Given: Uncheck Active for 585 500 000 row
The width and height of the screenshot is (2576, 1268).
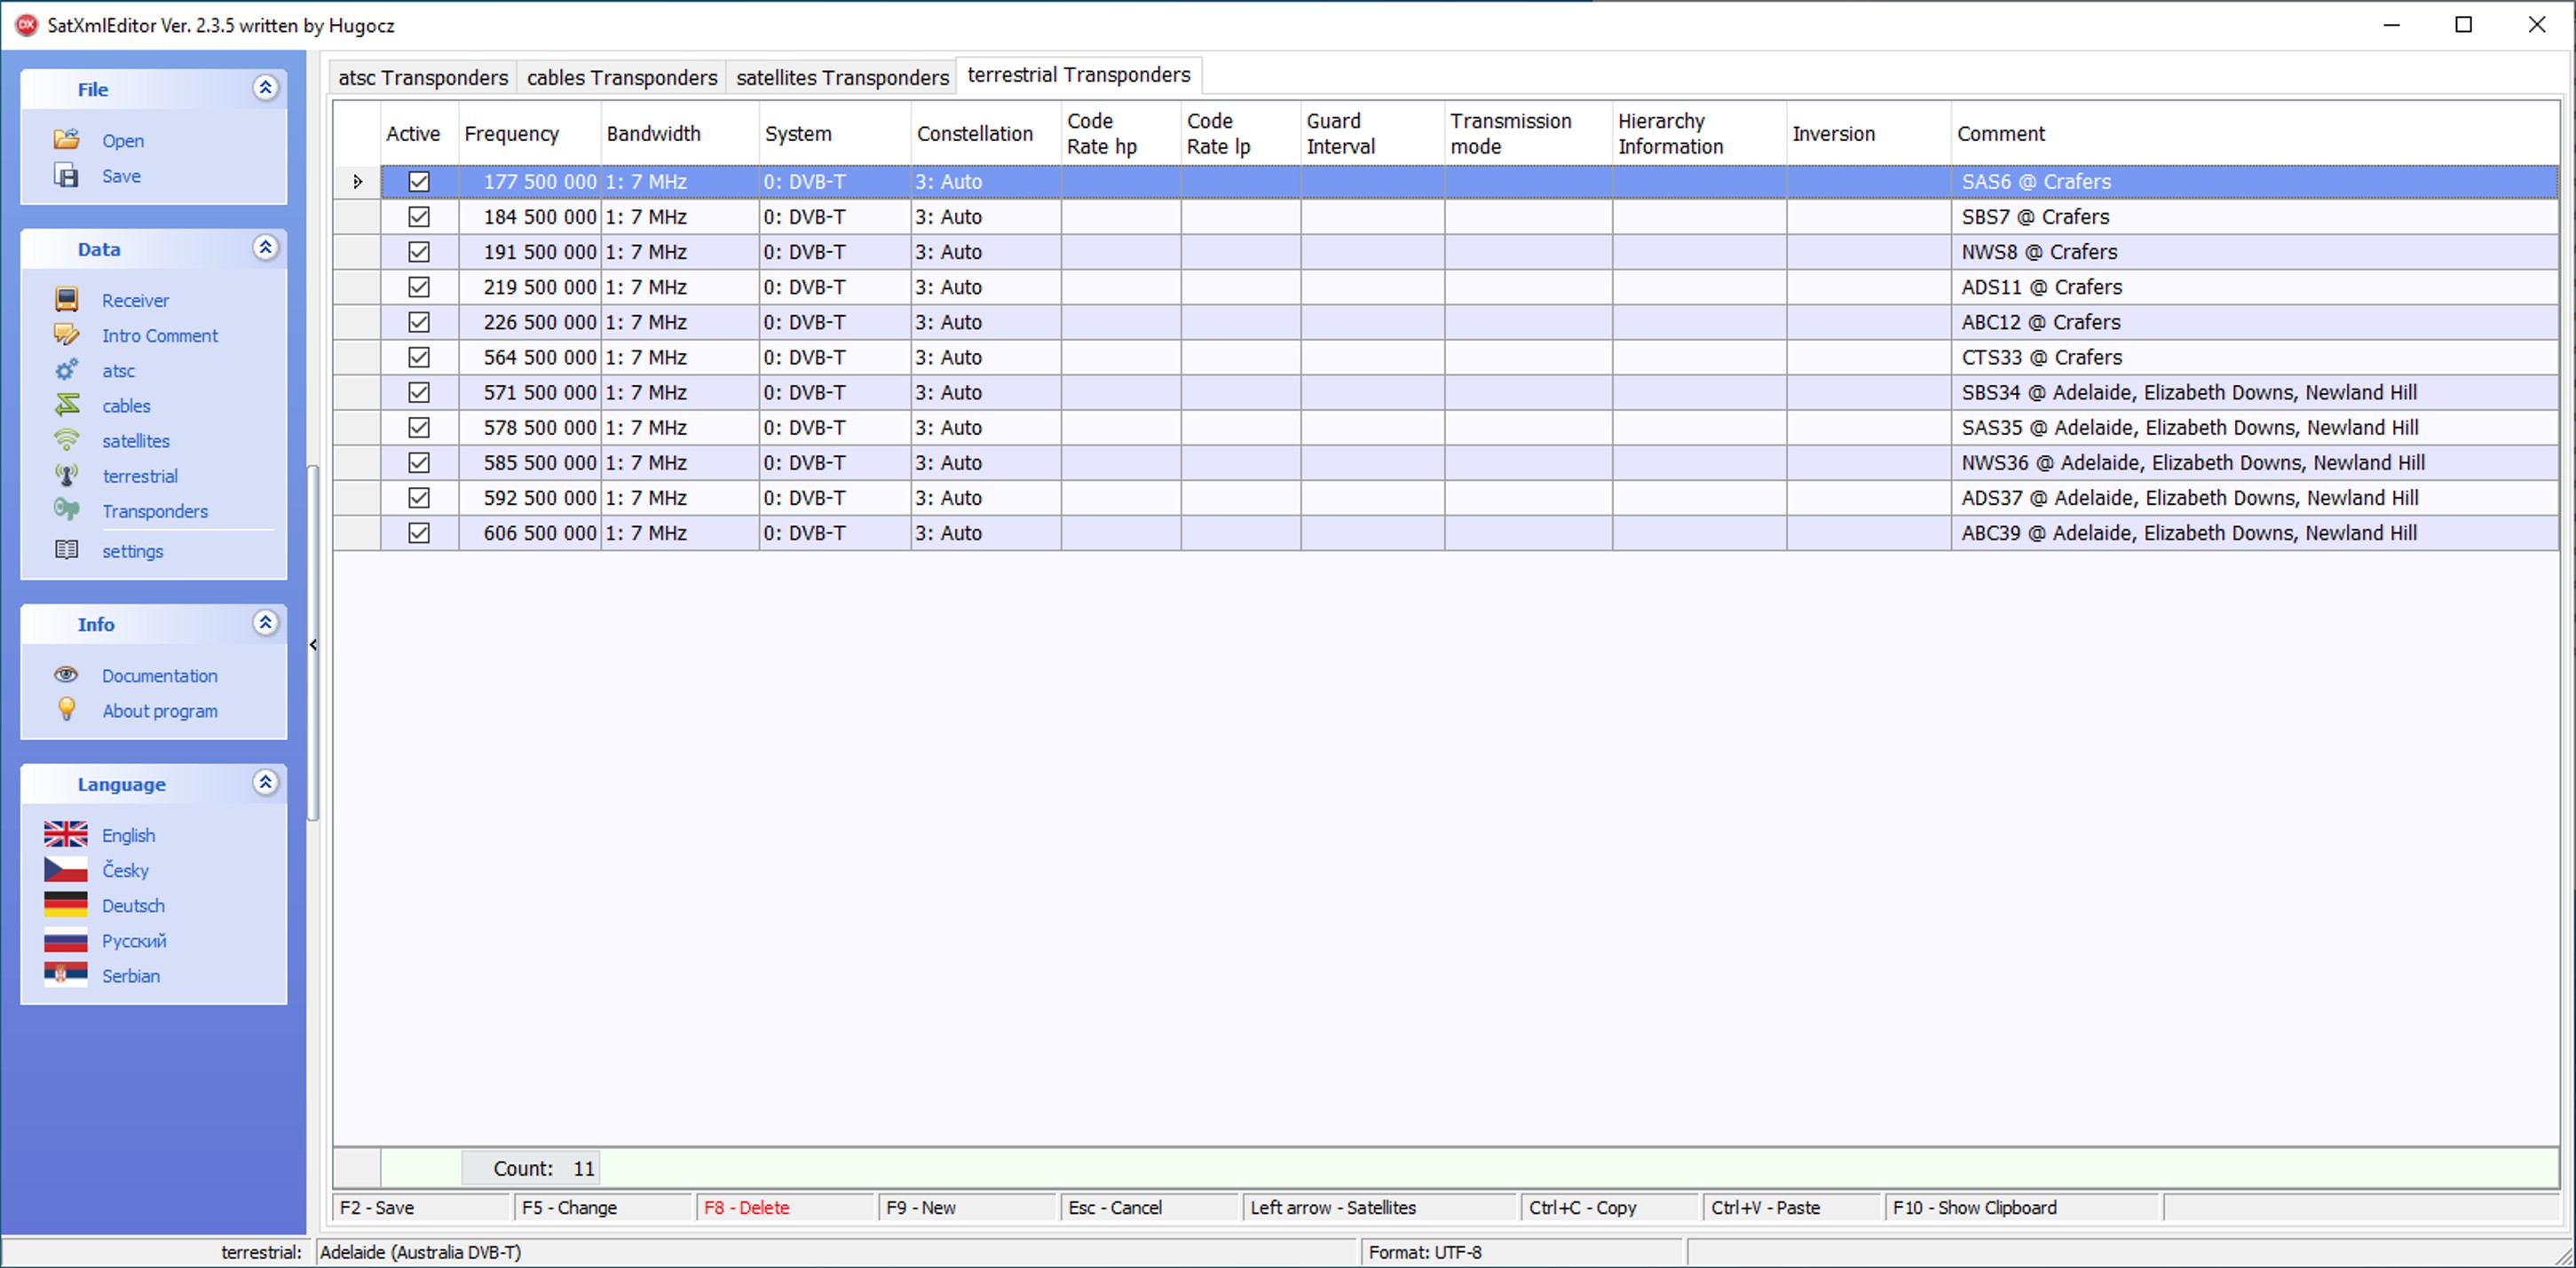Looking at the screenshot, I should pyautogui.click(x=419, y=462).
